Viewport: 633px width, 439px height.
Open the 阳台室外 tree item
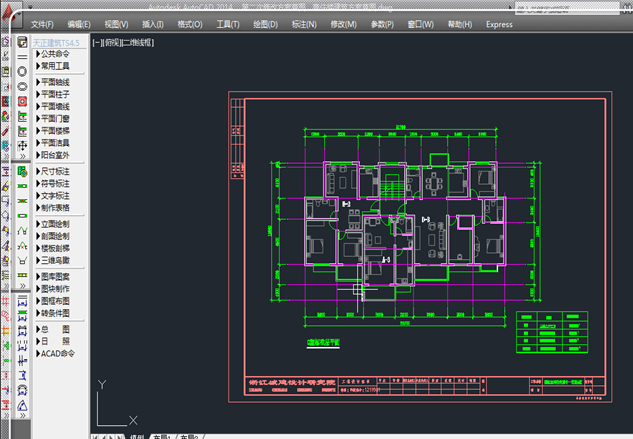pyautogui.click(x=53, y=155)
